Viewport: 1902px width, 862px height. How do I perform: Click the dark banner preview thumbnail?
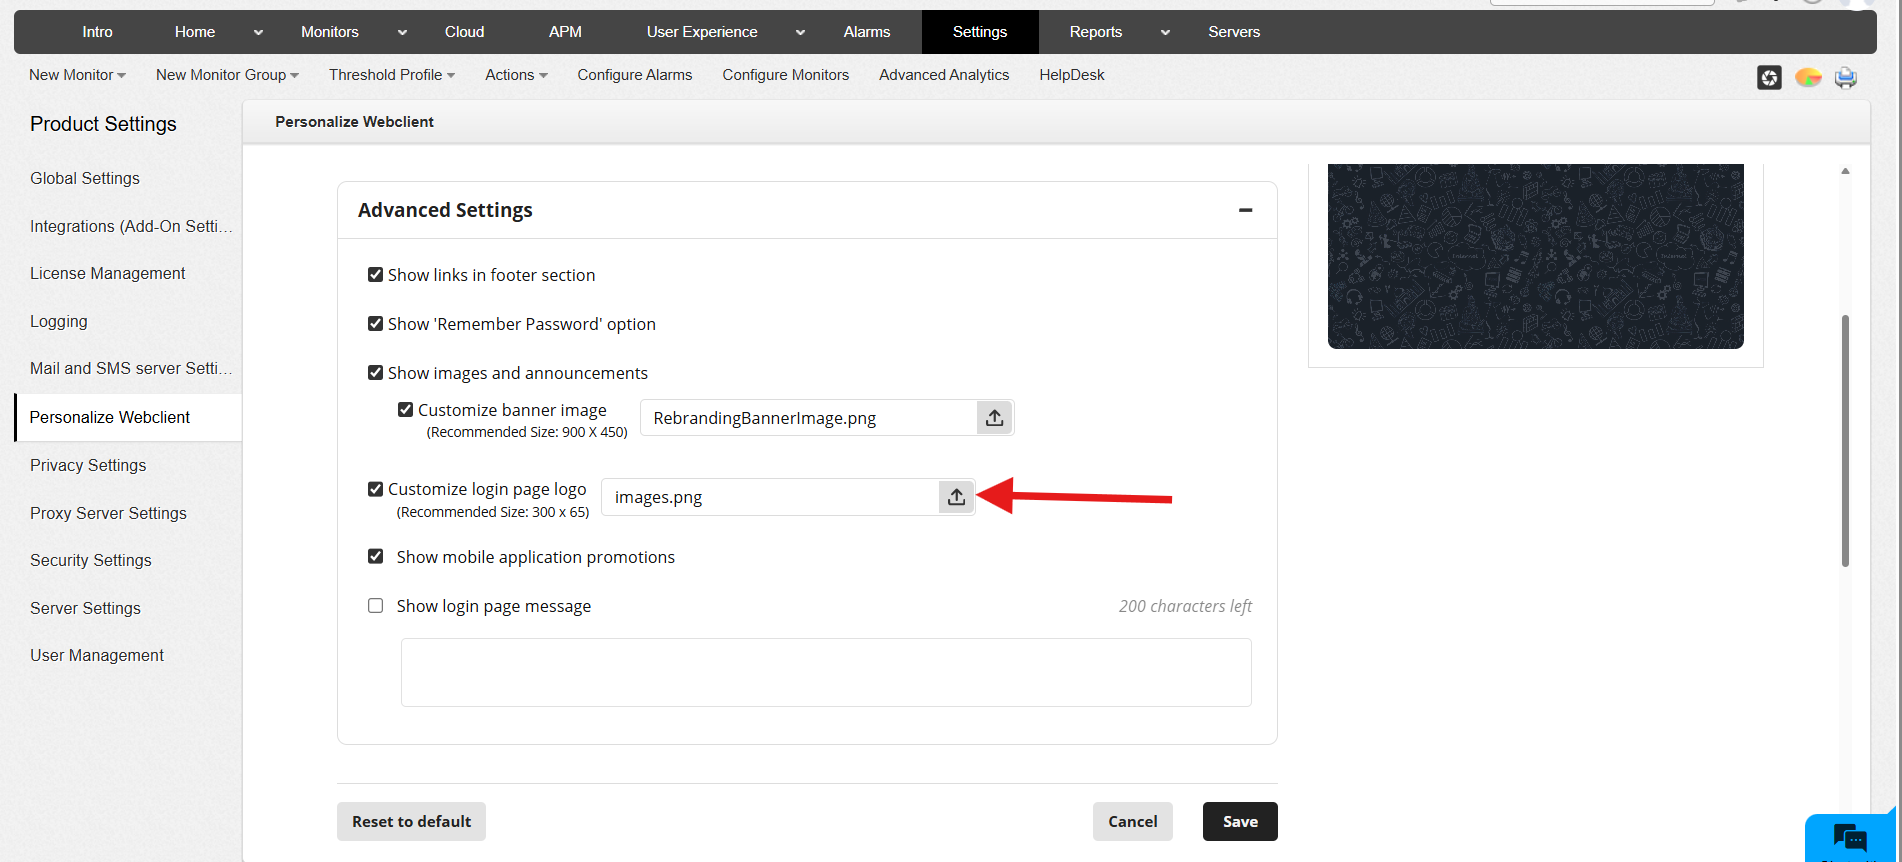point(1535,256)
